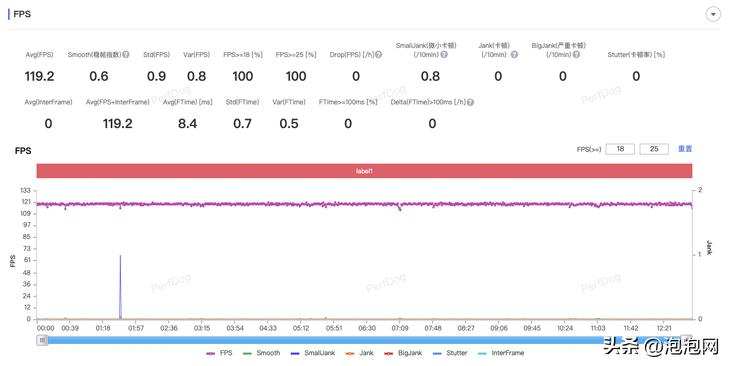Toggle the SmallJank series in legend

(x=313, y=353)
